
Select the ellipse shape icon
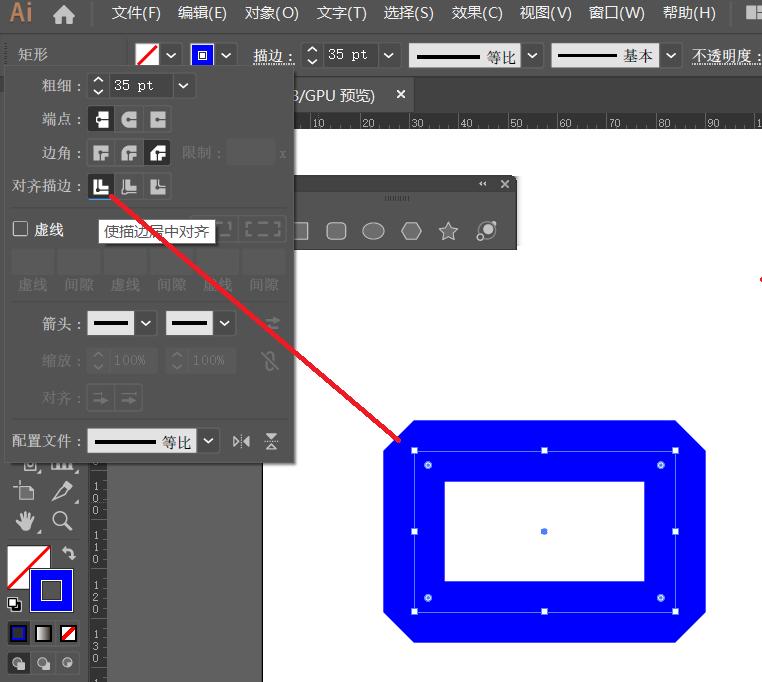[x=373, y=231]
